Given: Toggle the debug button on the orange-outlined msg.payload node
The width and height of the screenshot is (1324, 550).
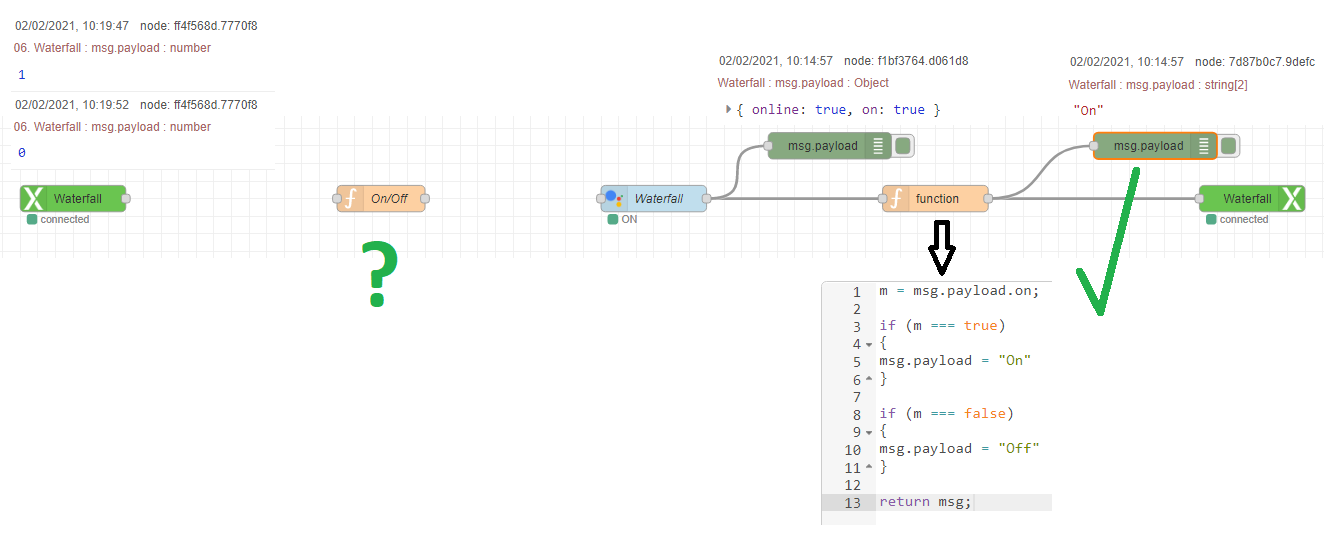Looking at the screenshot, I should coord(1229,146).
